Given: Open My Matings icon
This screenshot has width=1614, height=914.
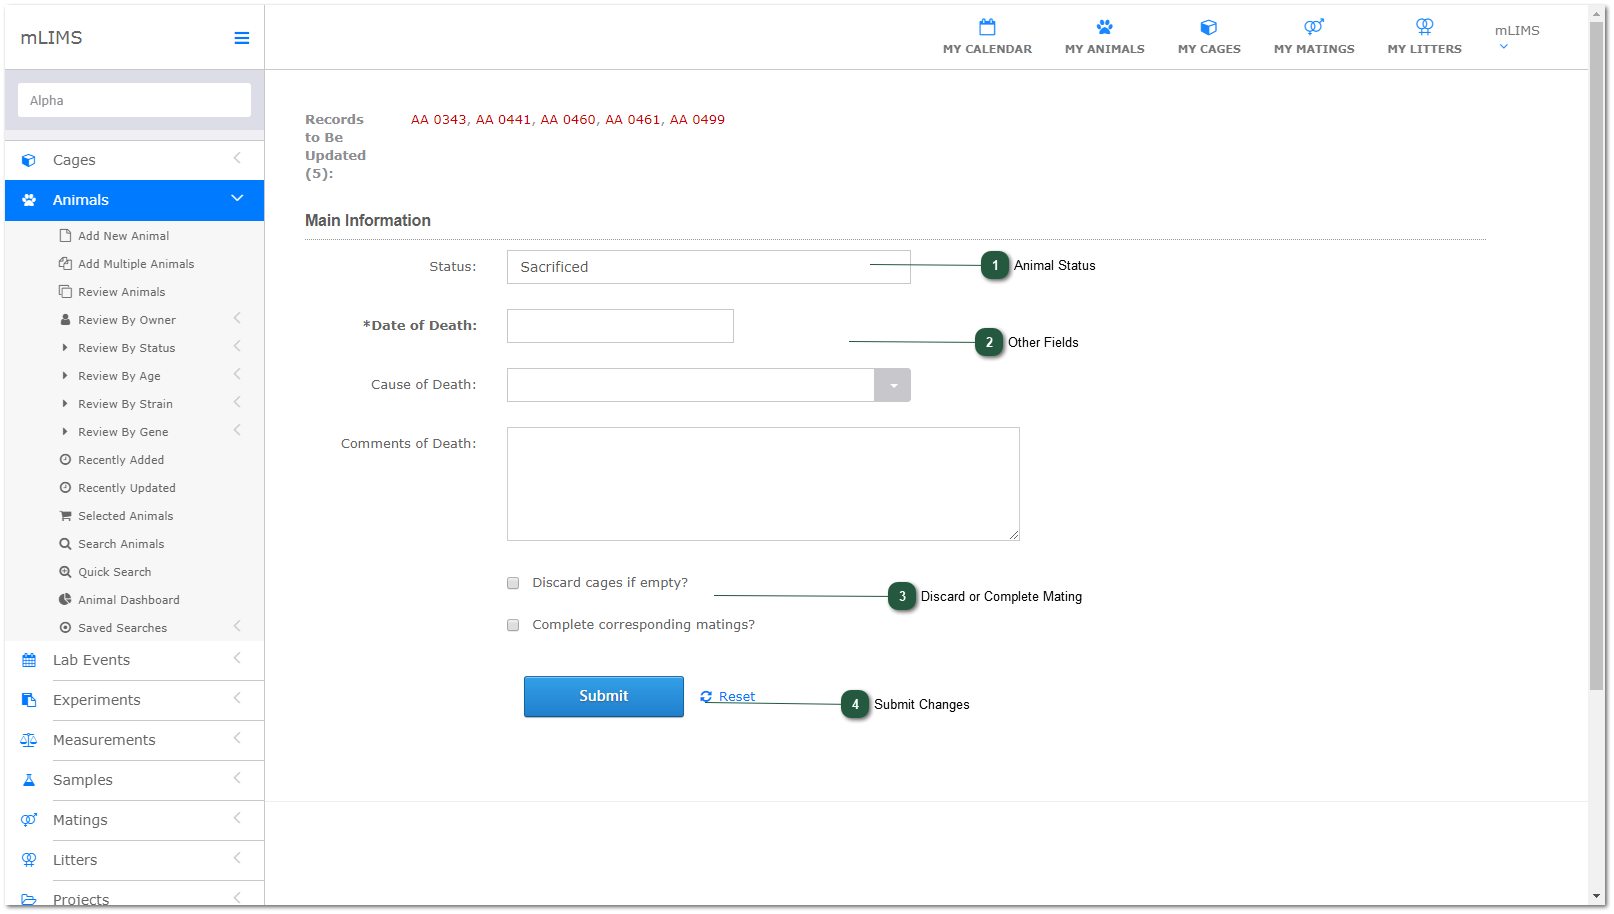Looking at the screenshot, I should [x=1314, y=27].
